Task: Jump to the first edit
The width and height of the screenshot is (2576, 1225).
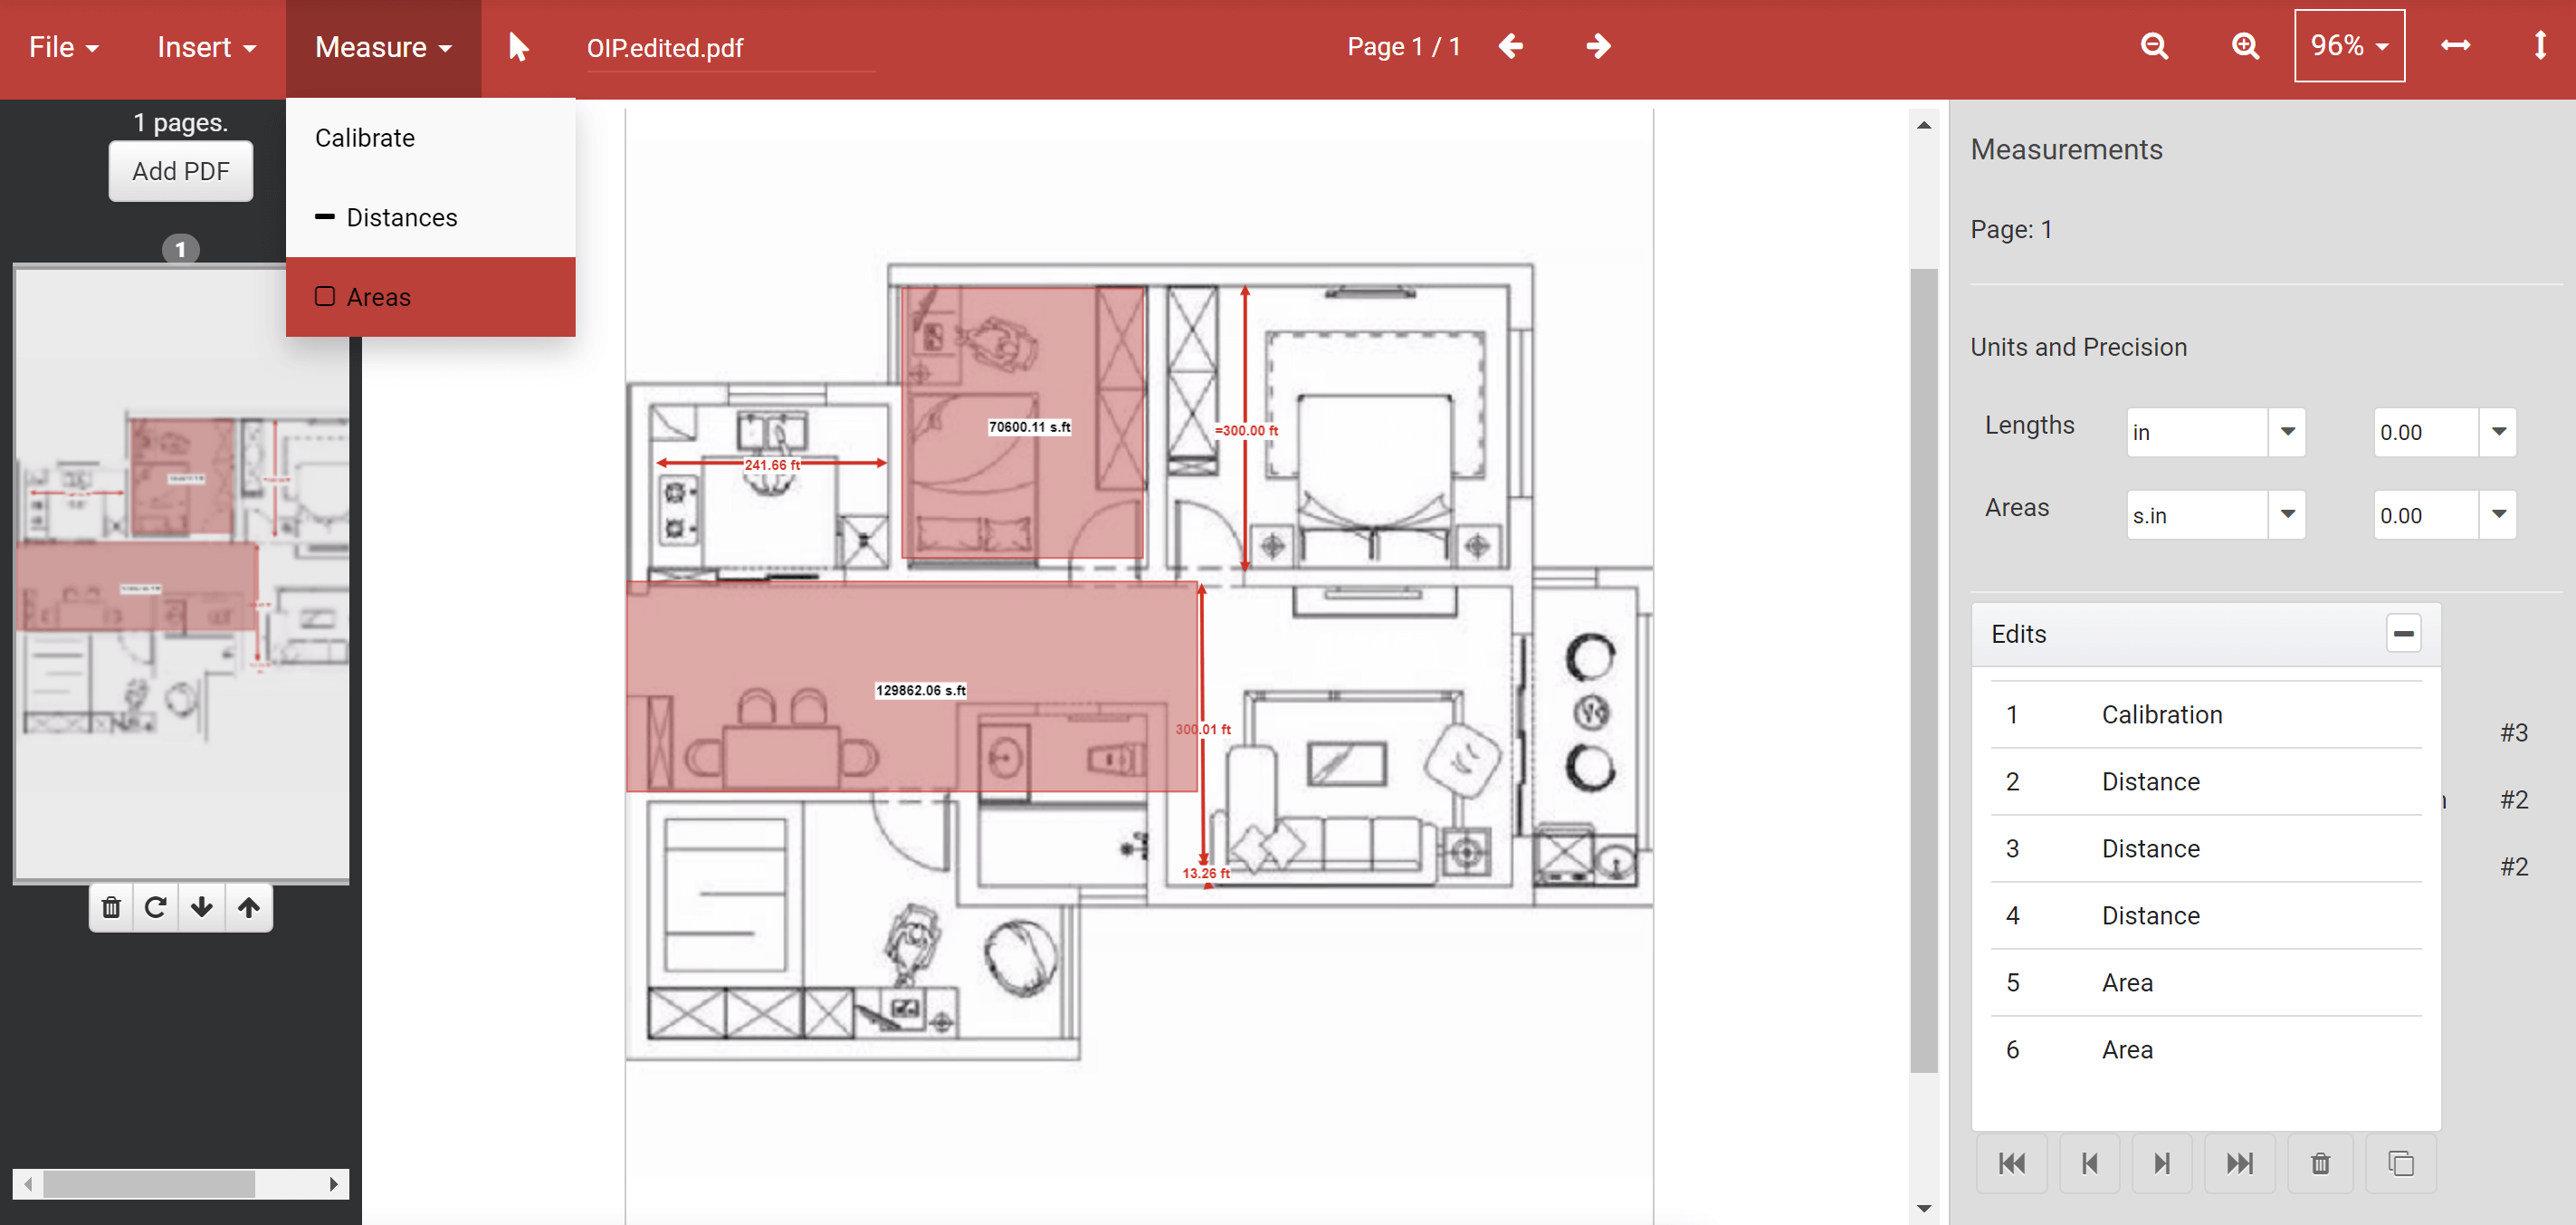Action: 2011,1163
